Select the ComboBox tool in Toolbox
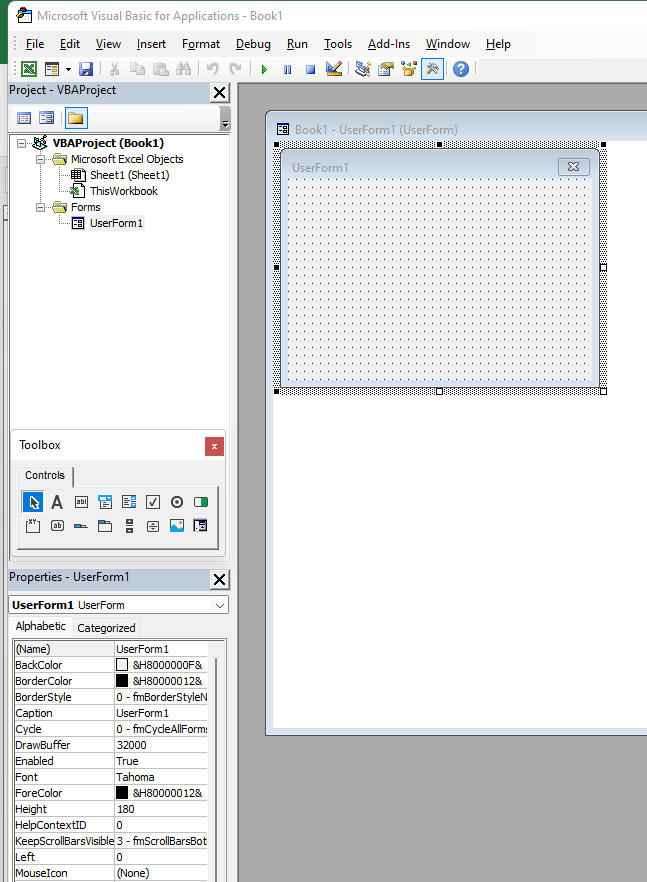Viewport: 647px width, 882px height. click(105, 502)
